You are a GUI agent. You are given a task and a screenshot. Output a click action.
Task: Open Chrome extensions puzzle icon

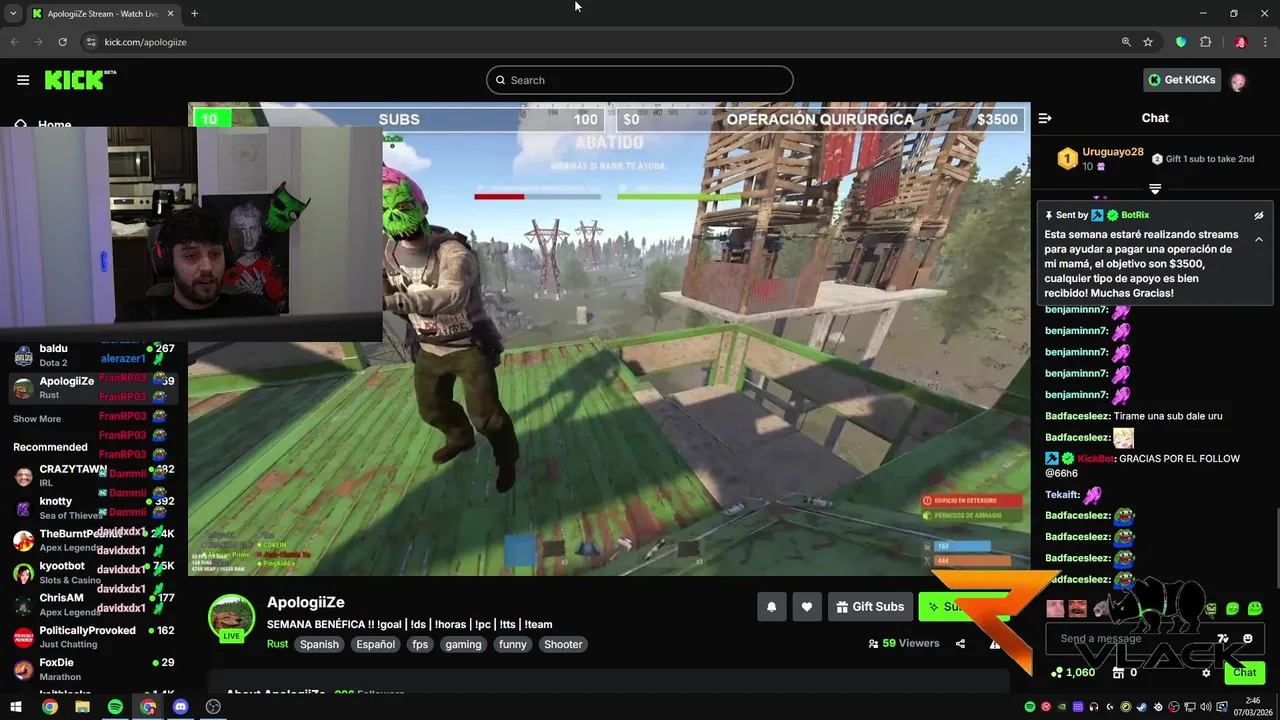tap(1205, 42)
